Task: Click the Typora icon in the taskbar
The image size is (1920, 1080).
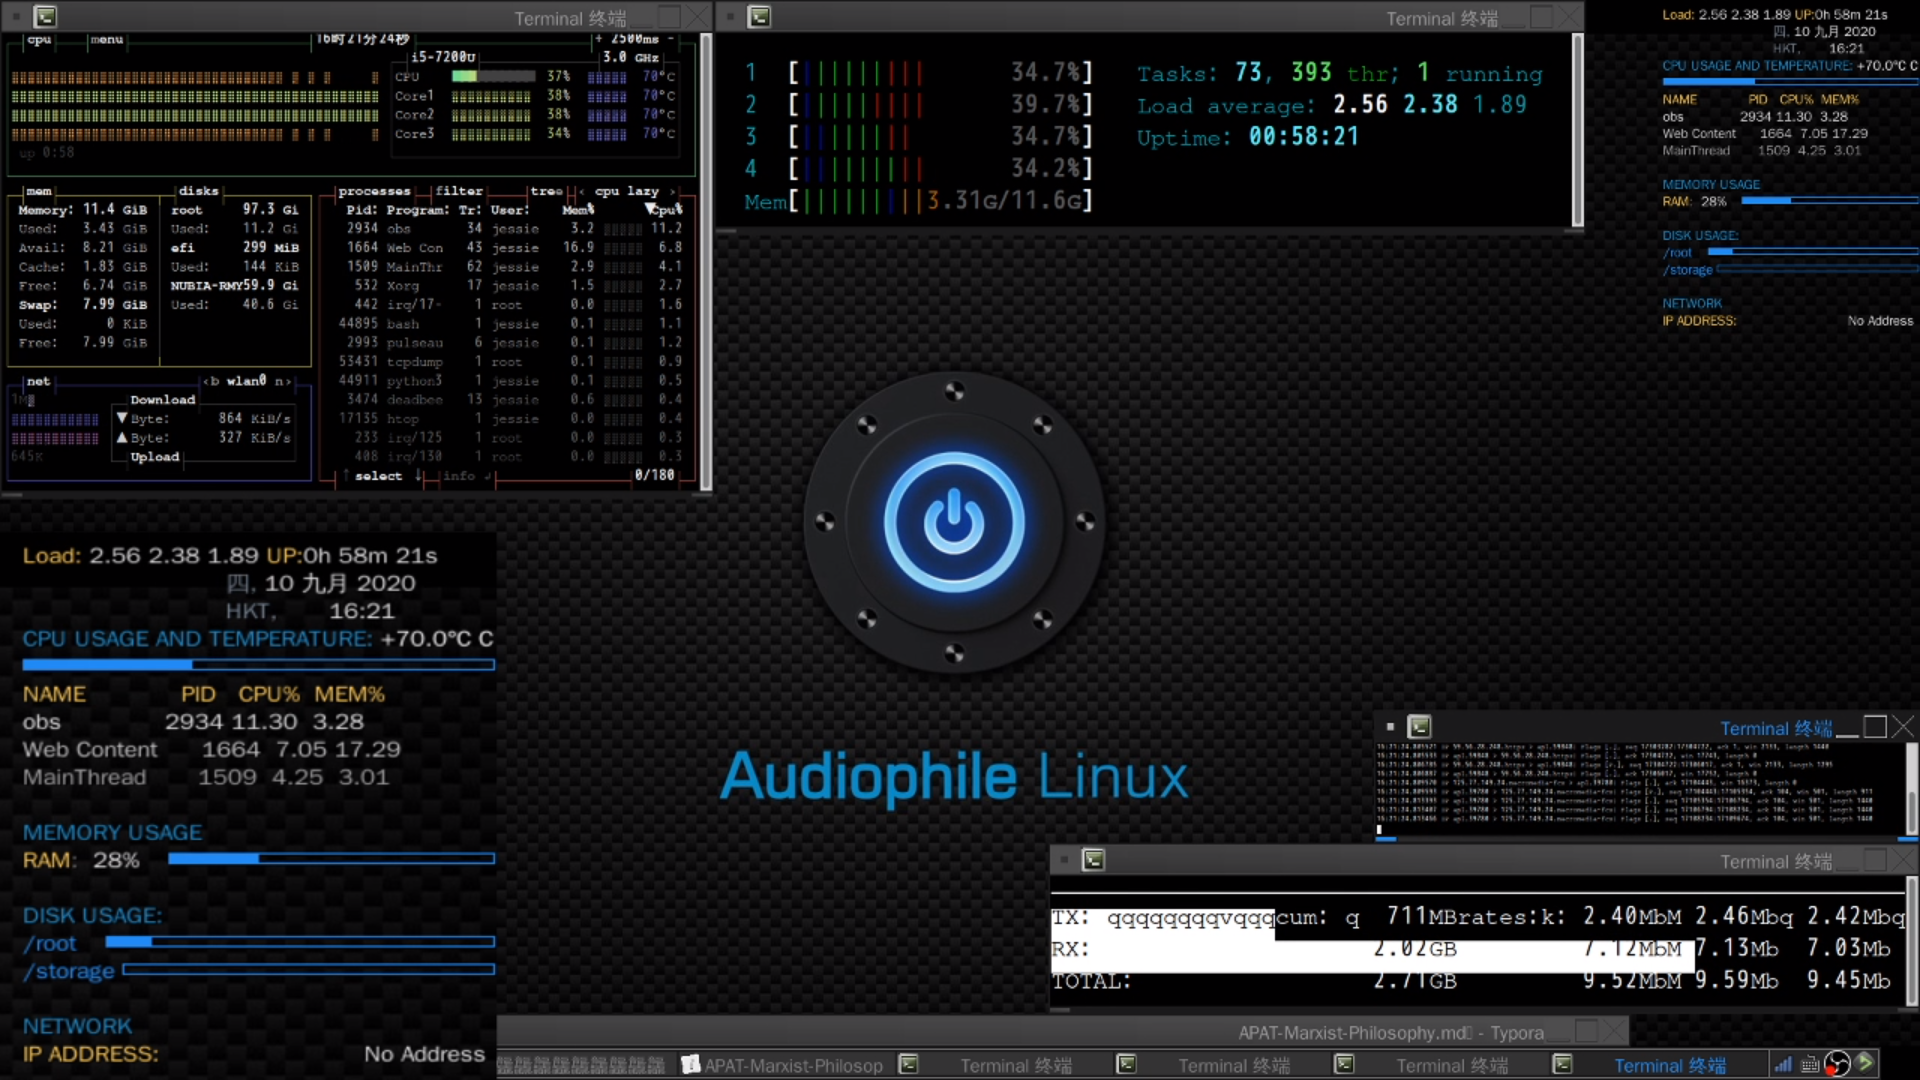Action: [x=690, y=1065]
